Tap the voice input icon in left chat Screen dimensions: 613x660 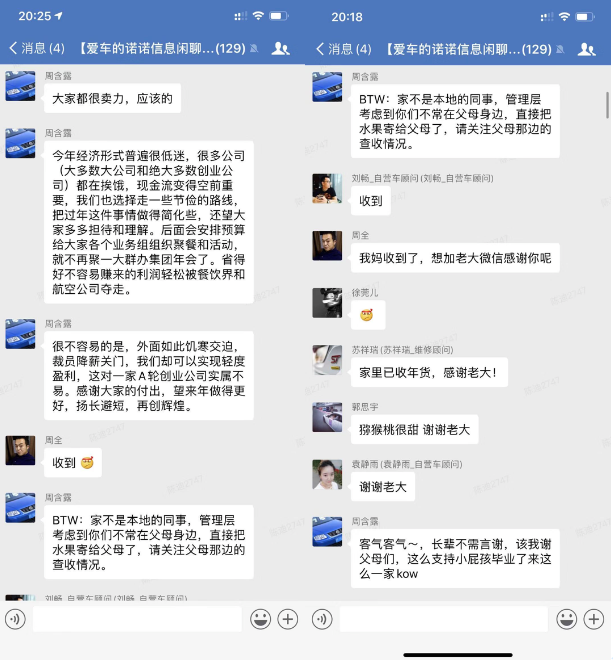[x=16, y=619]
